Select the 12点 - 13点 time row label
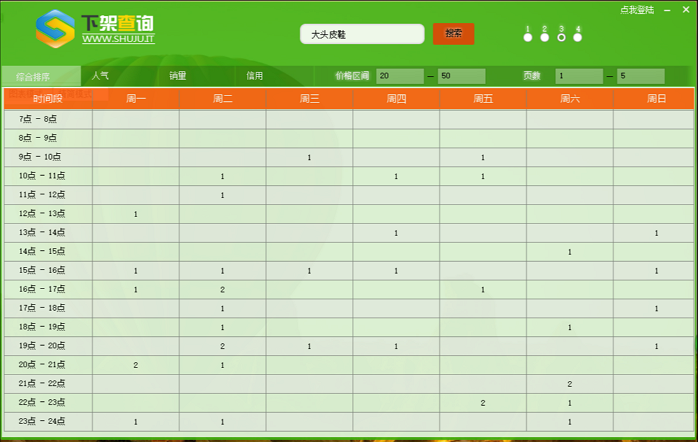 point(42,214)
